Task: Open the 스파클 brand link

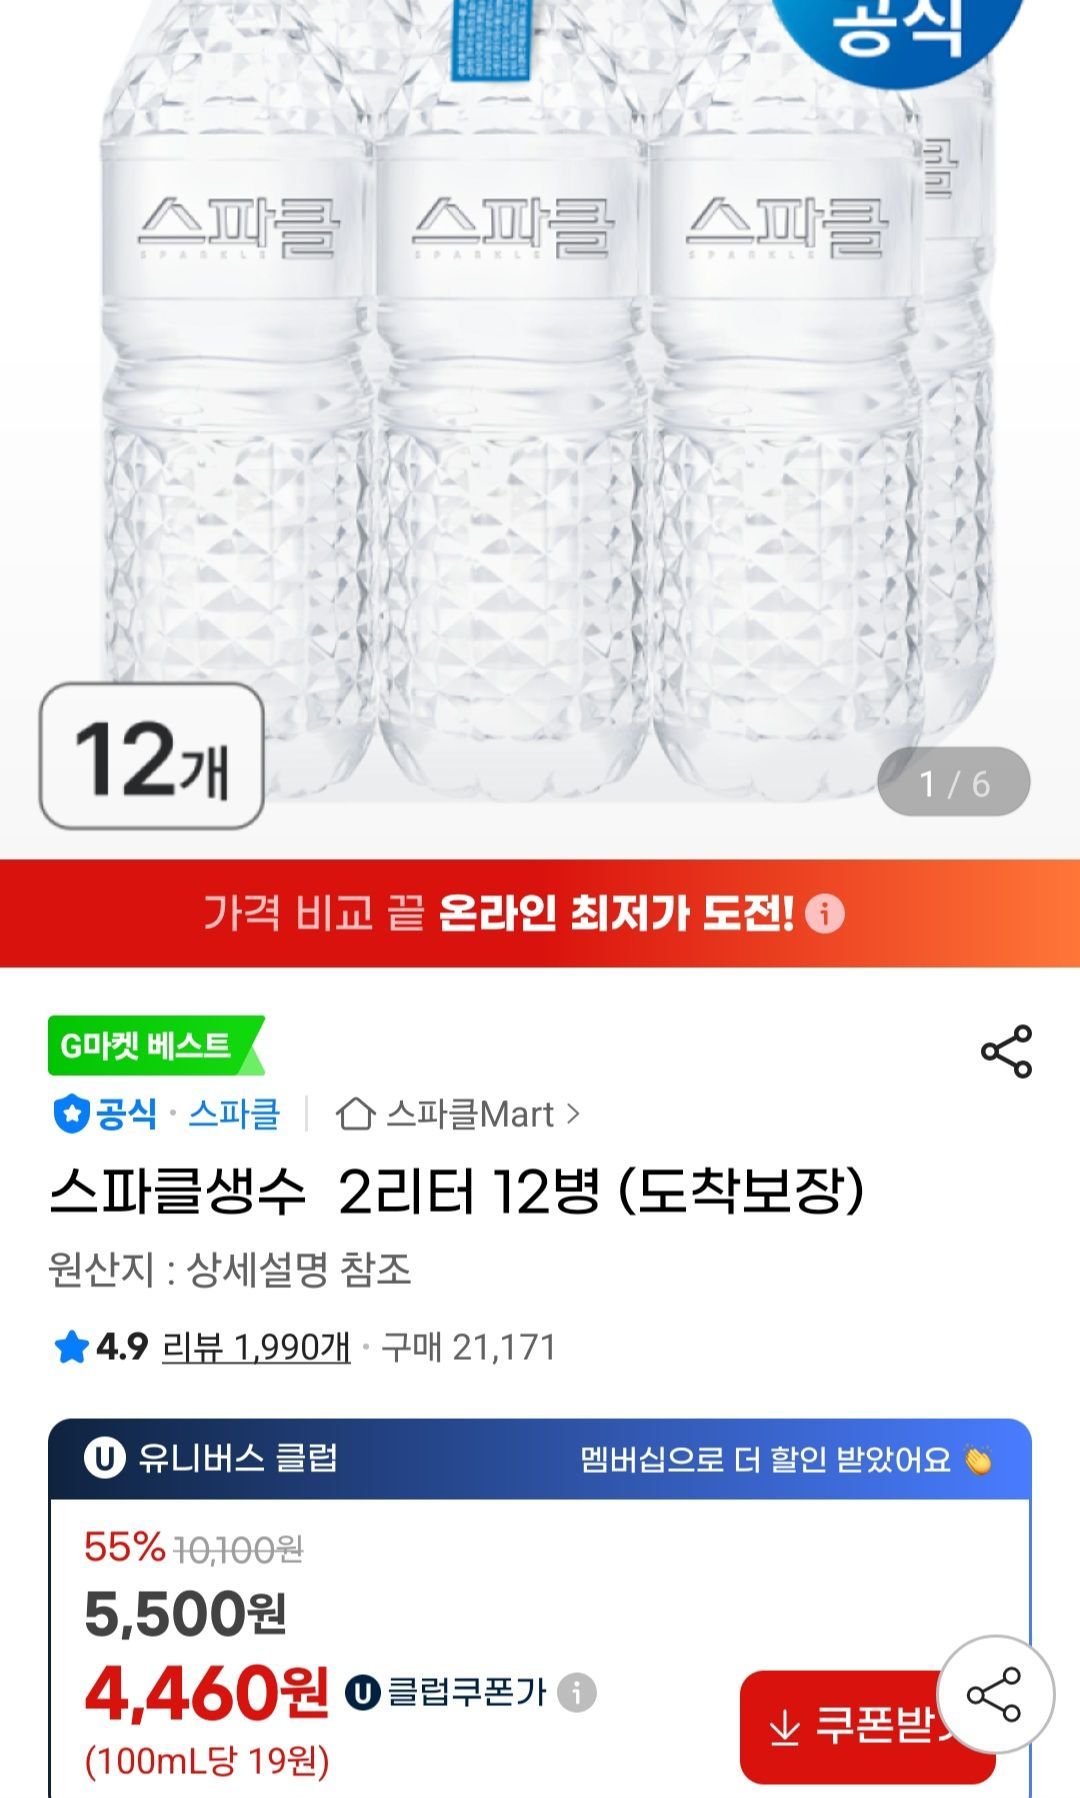Action: pos(234,1114)
